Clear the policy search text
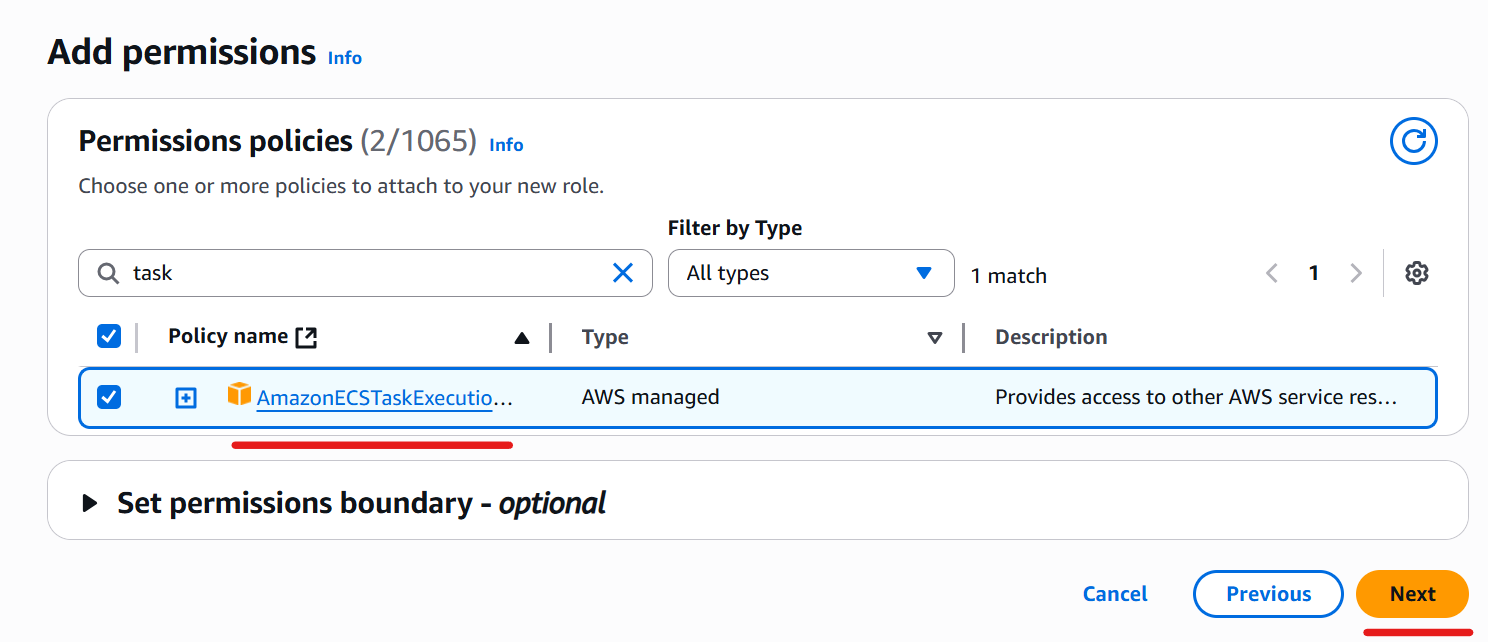 pyautogui.click(x=622, y=273)
